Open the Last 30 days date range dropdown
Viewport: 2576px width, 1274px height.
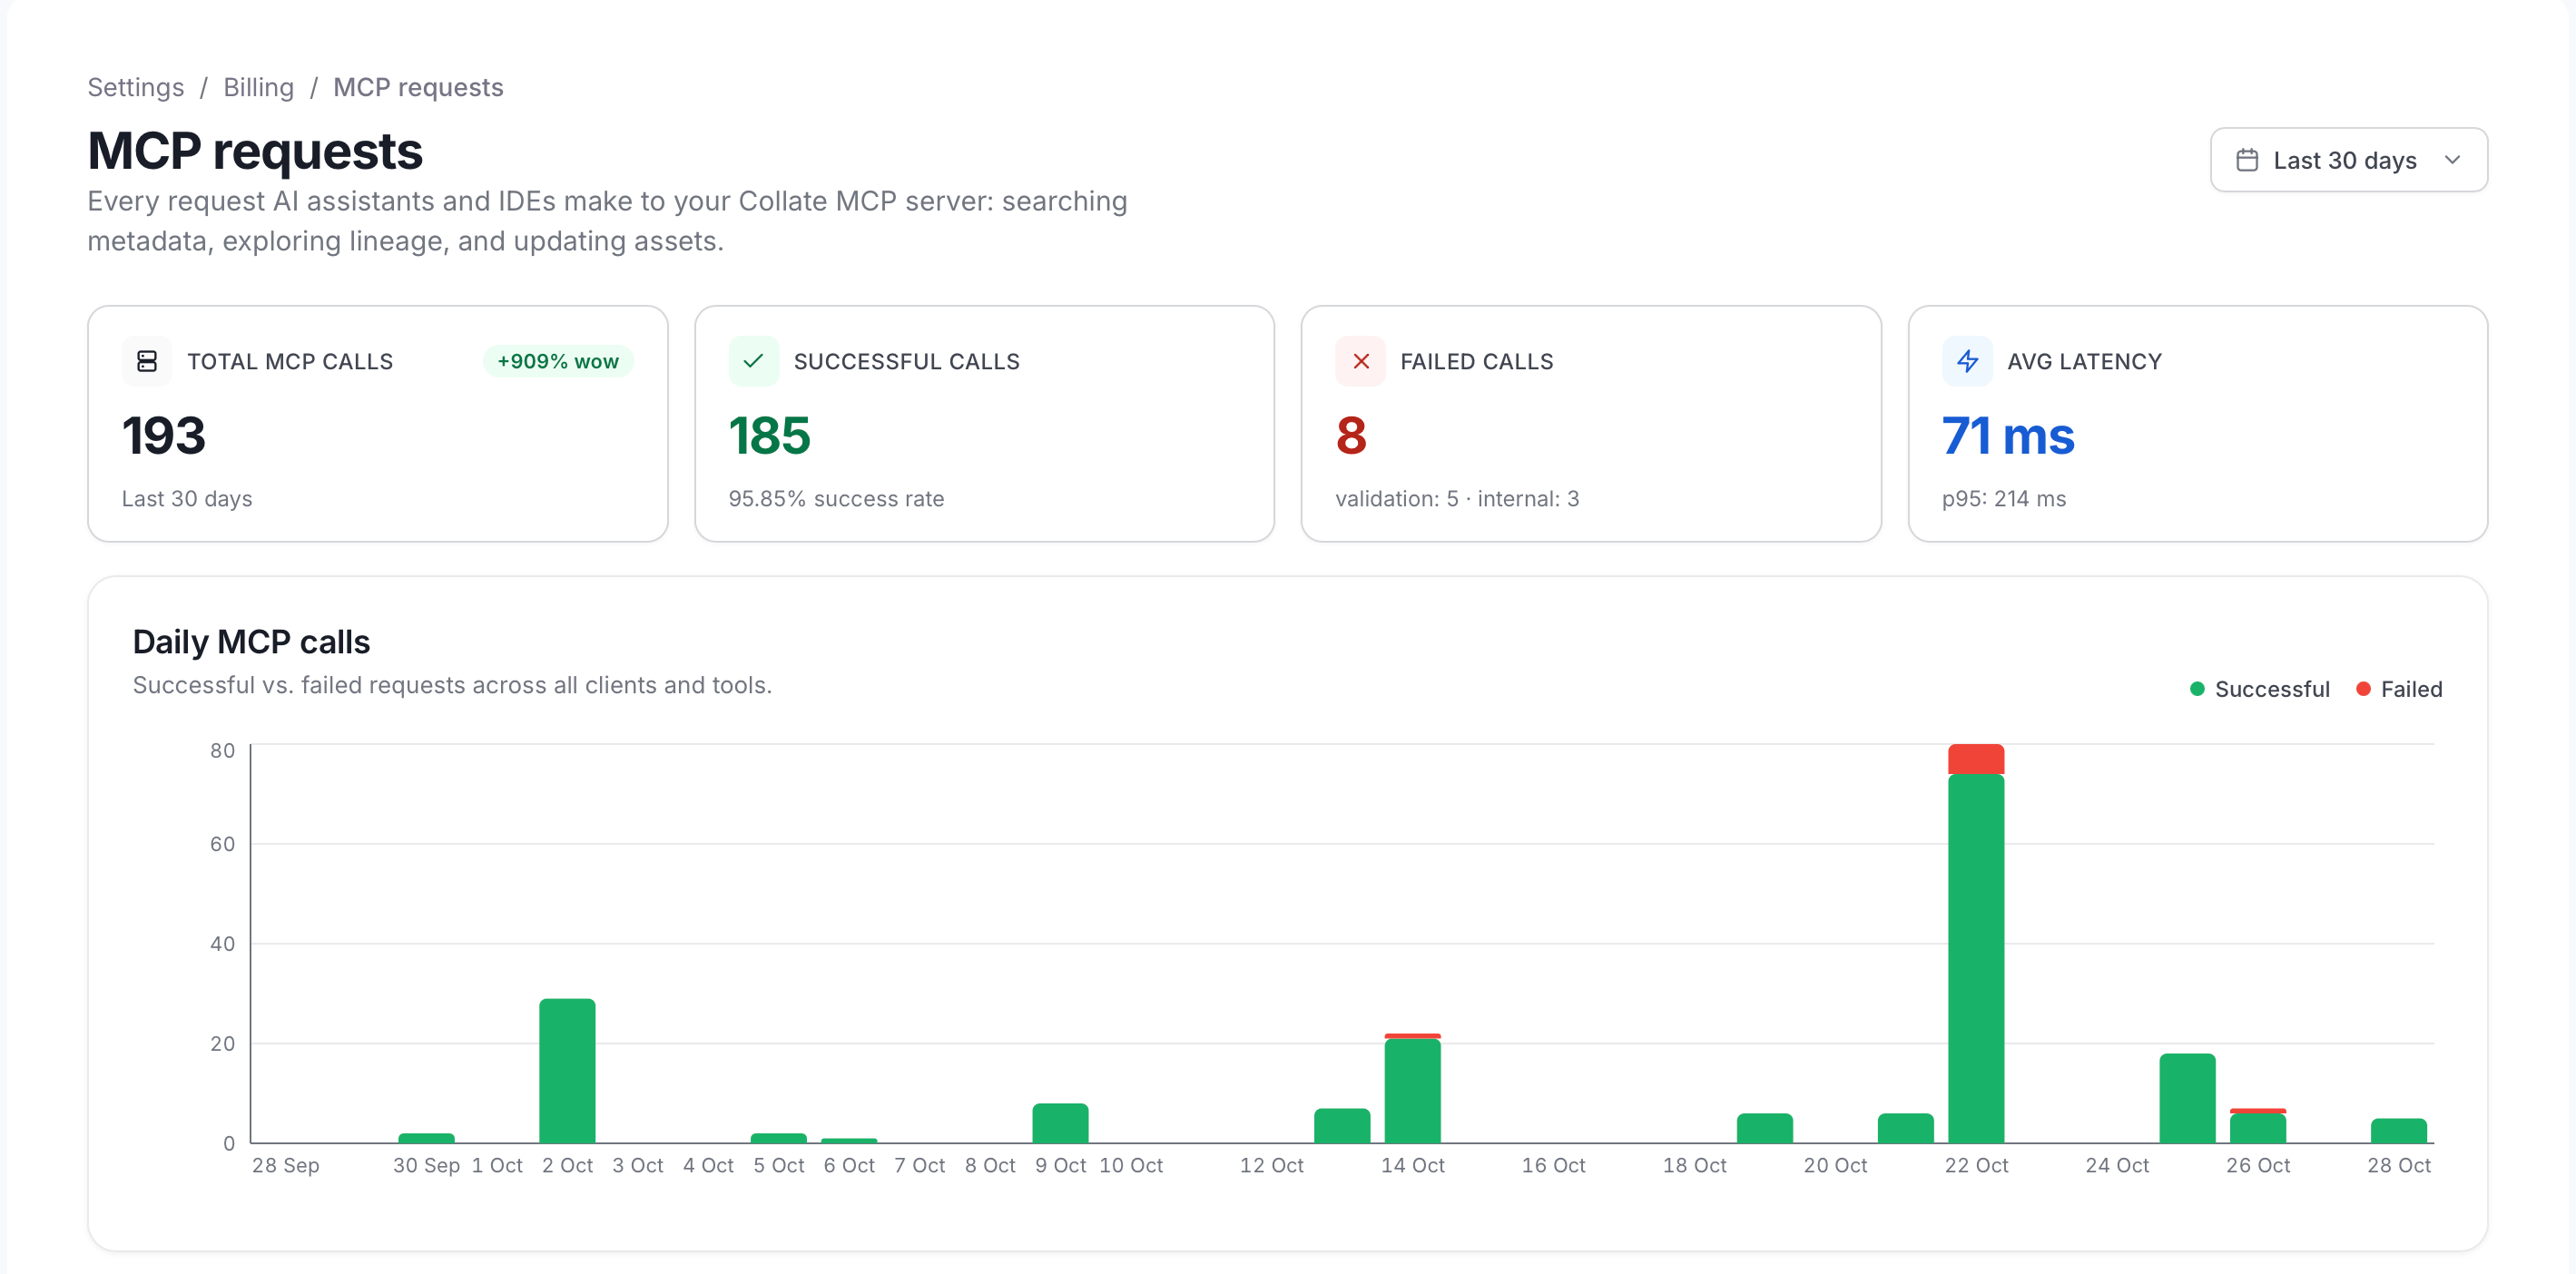click(2348, 160)
